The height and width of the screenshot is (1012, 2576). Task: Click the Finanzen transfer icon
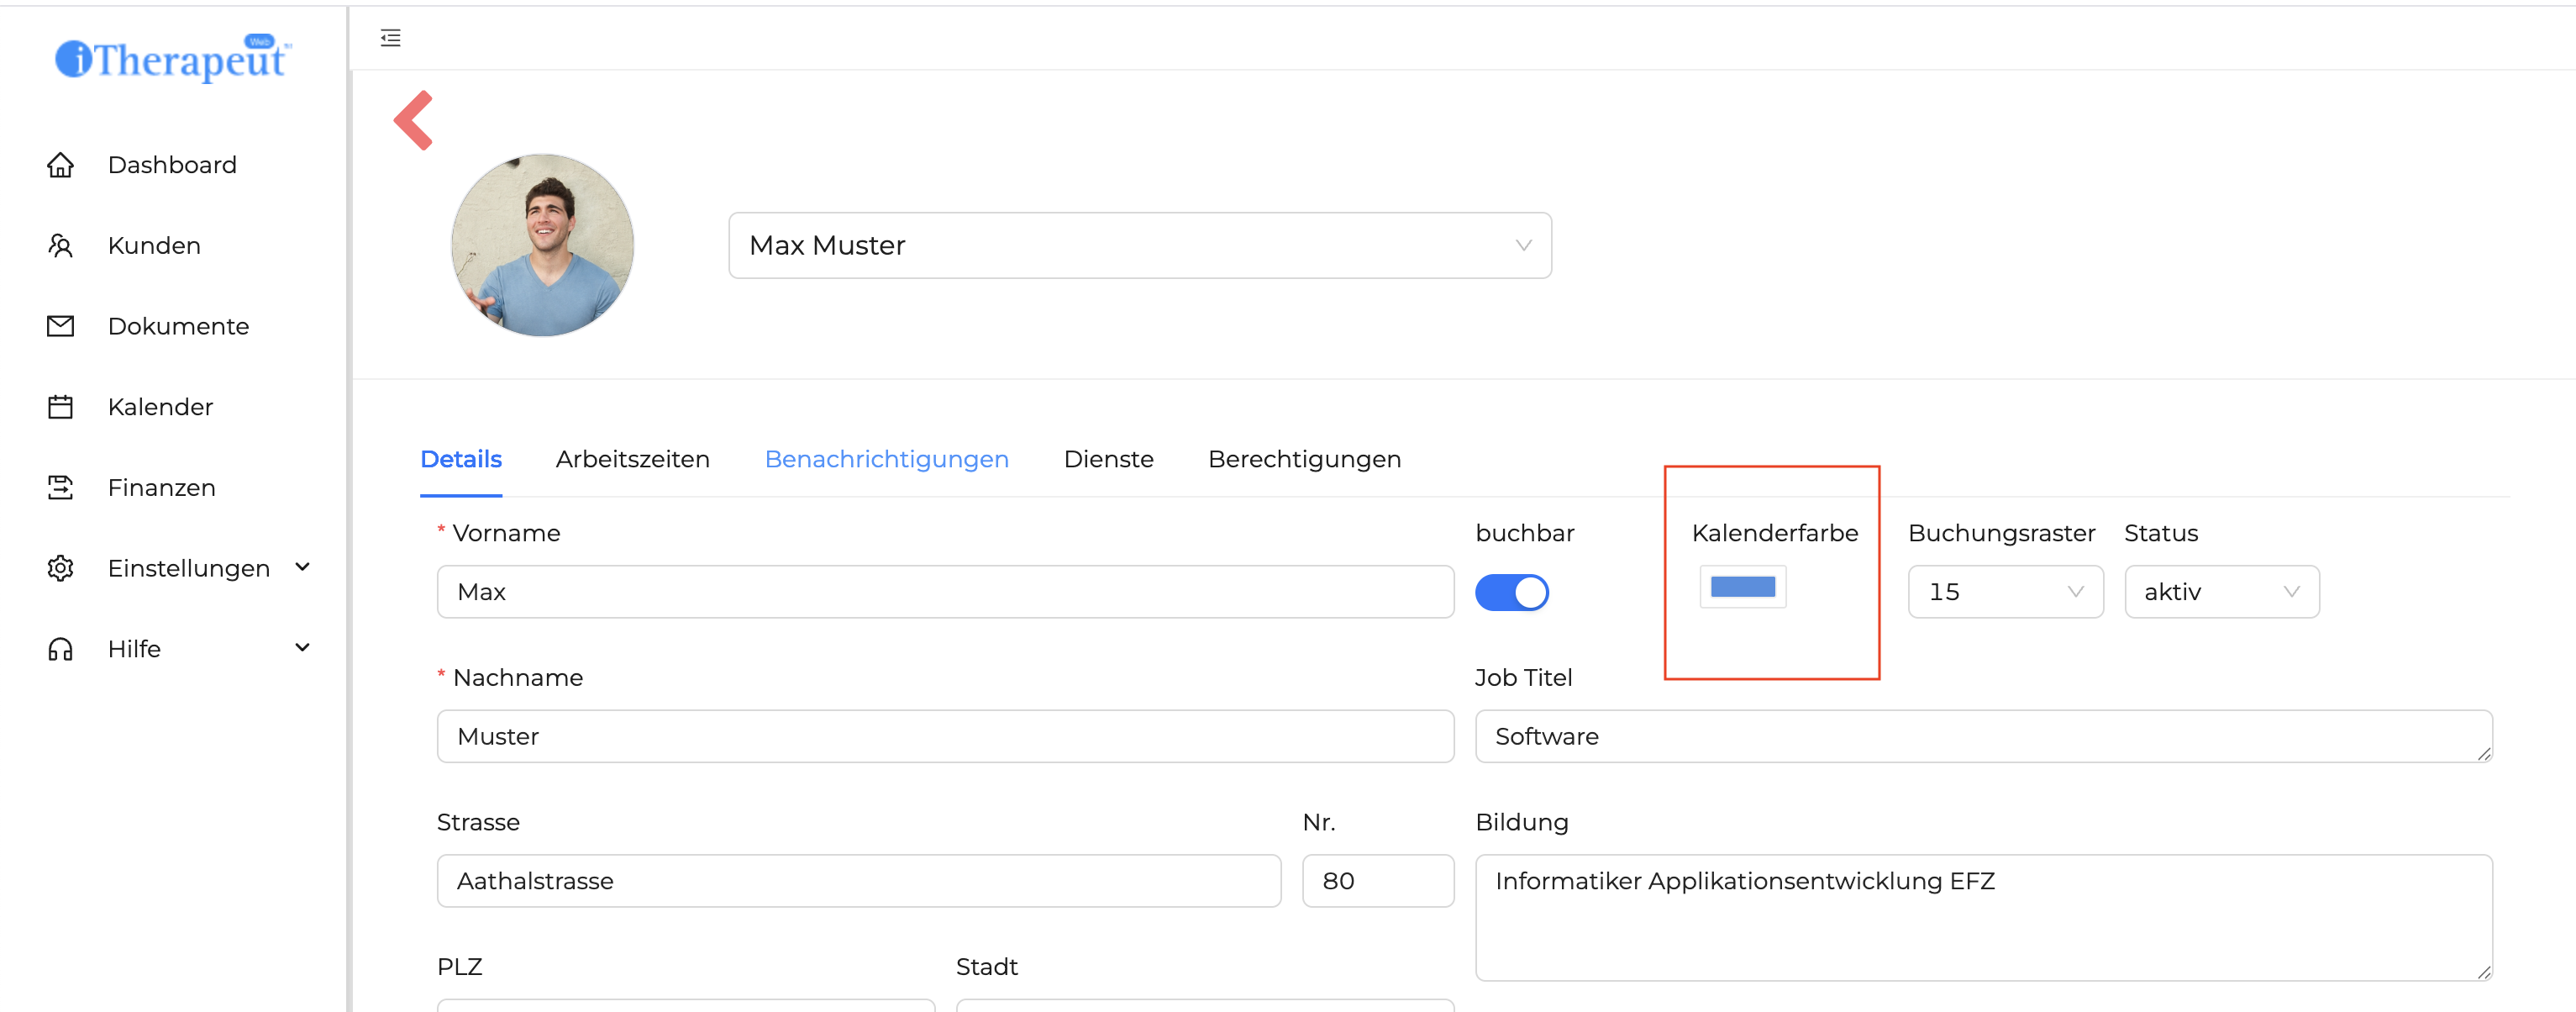pyautogui.click(x=60, y=488)
